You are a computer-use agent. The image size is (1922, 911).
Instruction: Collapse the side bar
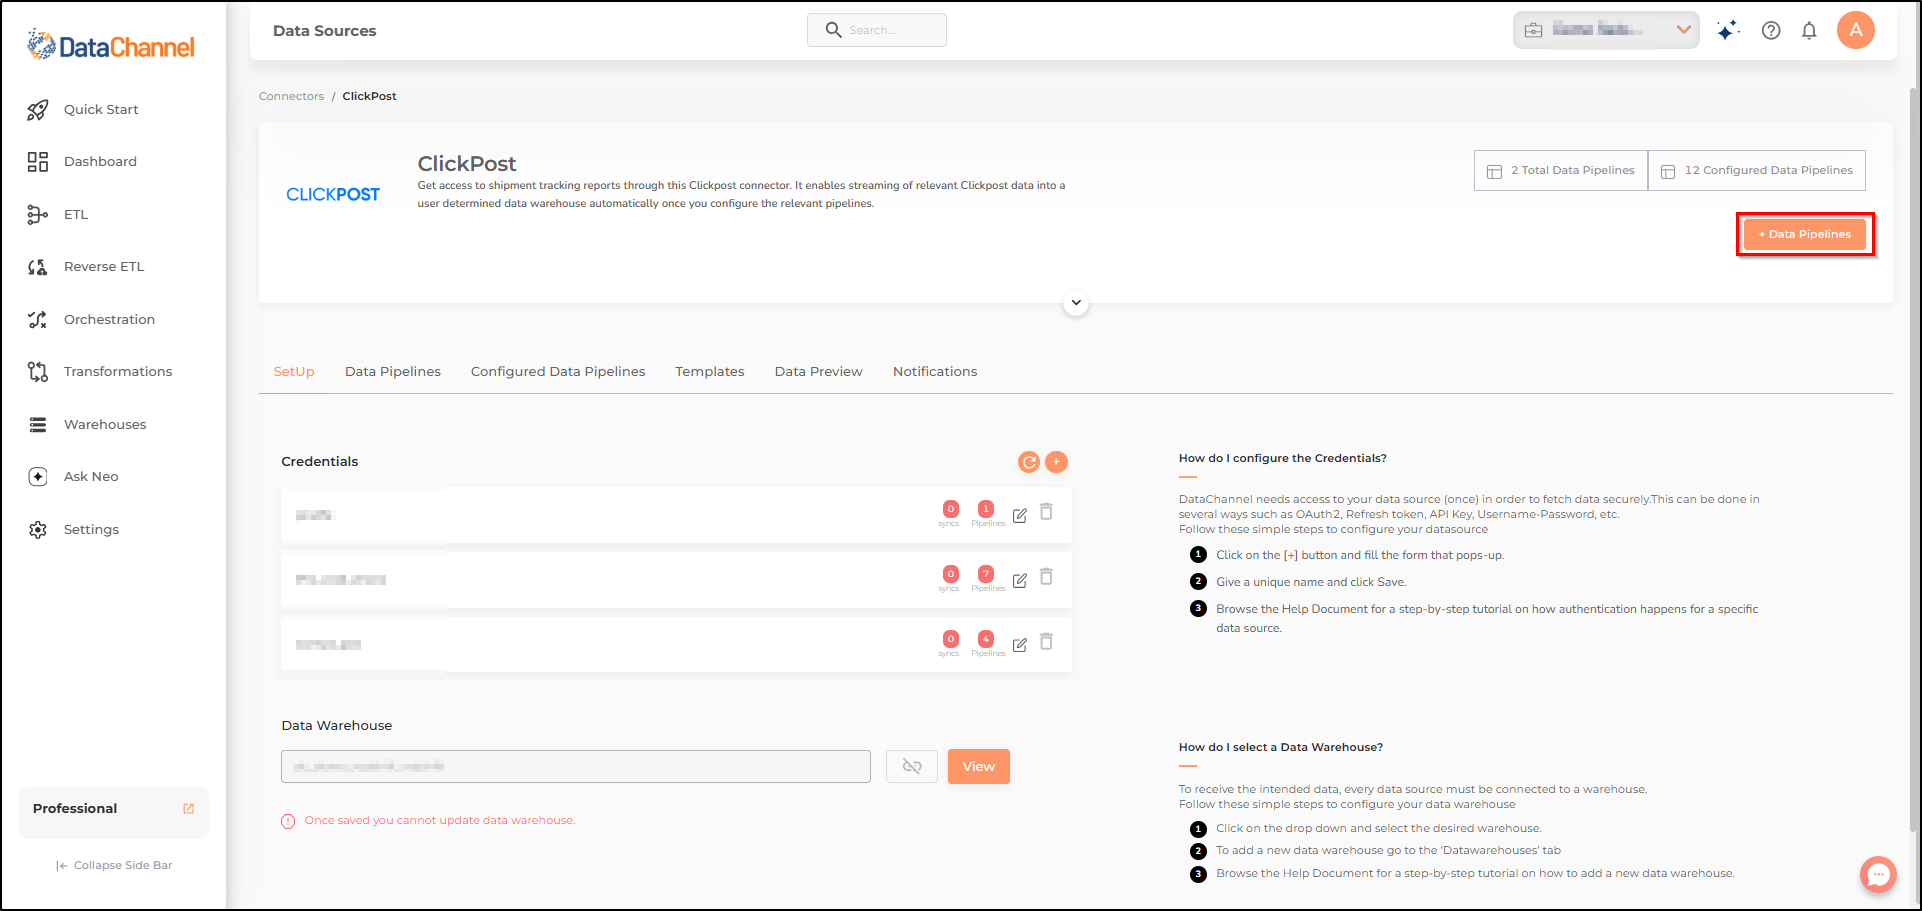coord(114,865)
